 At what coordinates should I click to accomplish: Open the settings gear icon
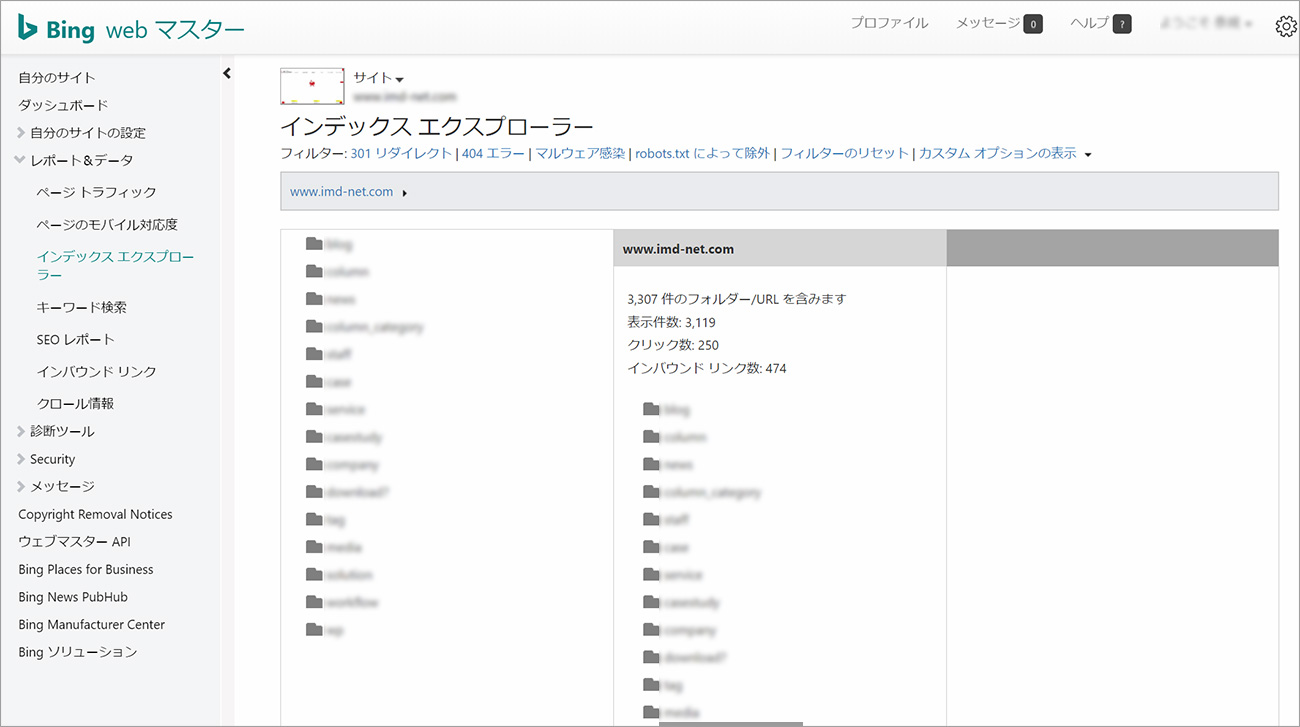(1286, 26)
